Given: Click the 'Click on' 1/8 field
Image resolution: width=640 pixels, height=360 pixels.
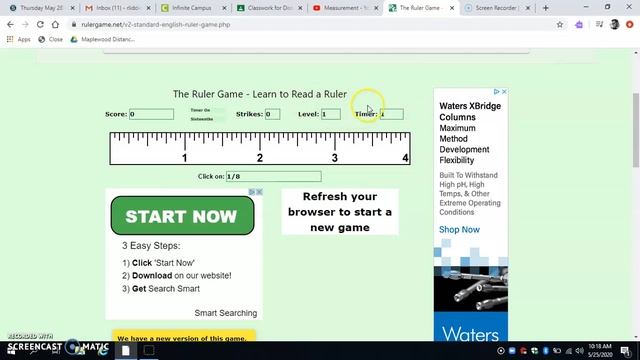Looking at the screenshot, I should point(274,176).
